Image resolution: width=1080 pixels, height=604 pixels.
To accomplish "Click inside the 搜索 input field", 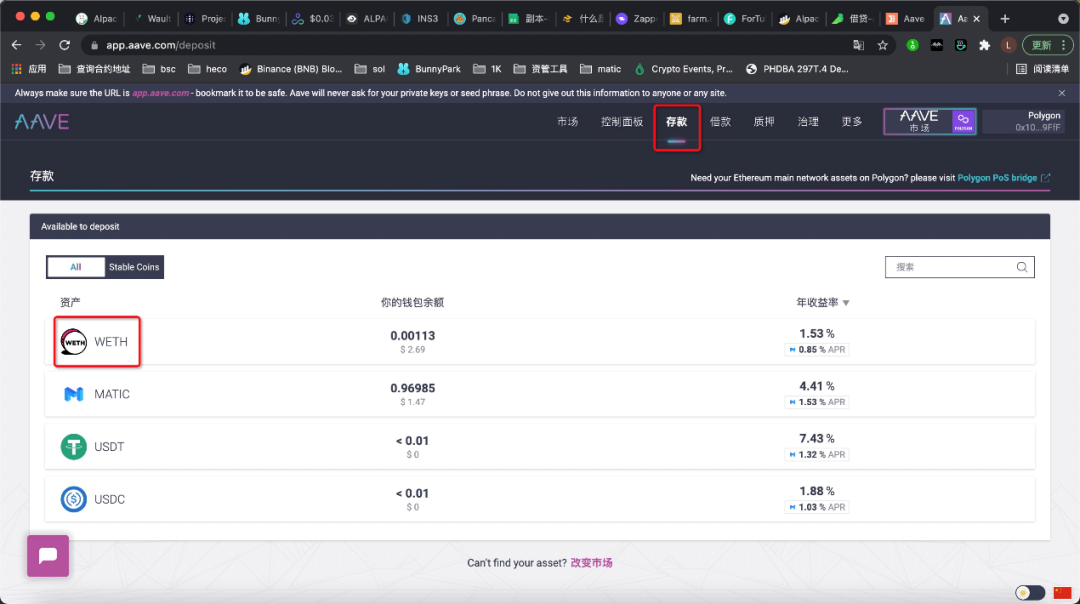I will point(950,267).
